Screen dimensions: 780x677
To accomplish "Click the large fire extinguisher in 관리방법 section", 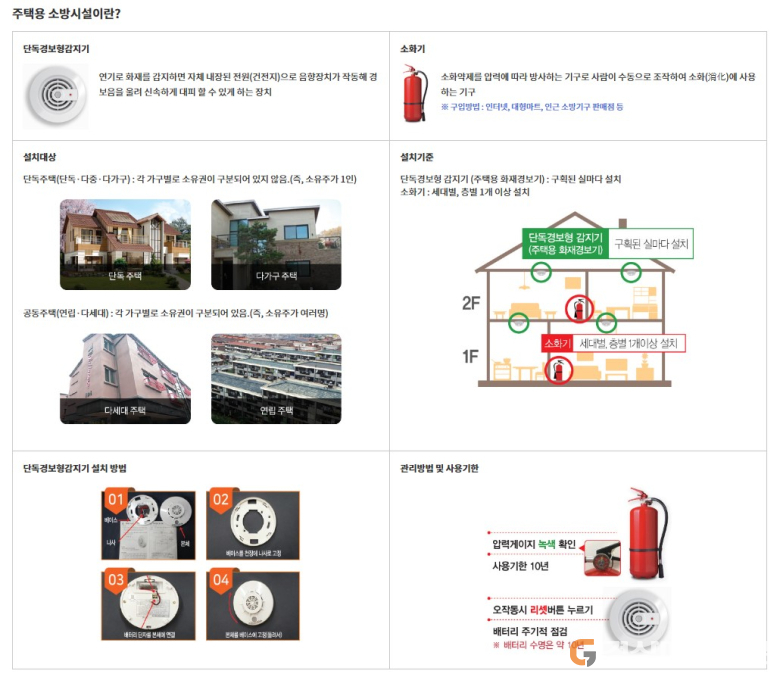I will pyautogui.click(x=647, y=533).
